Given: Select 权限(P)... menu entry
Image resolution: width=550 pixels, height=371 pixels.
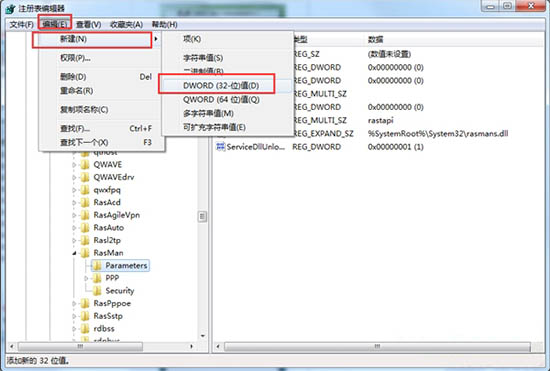Looking at the screenshot, I should pyautogui.click(x=99, y=58).
